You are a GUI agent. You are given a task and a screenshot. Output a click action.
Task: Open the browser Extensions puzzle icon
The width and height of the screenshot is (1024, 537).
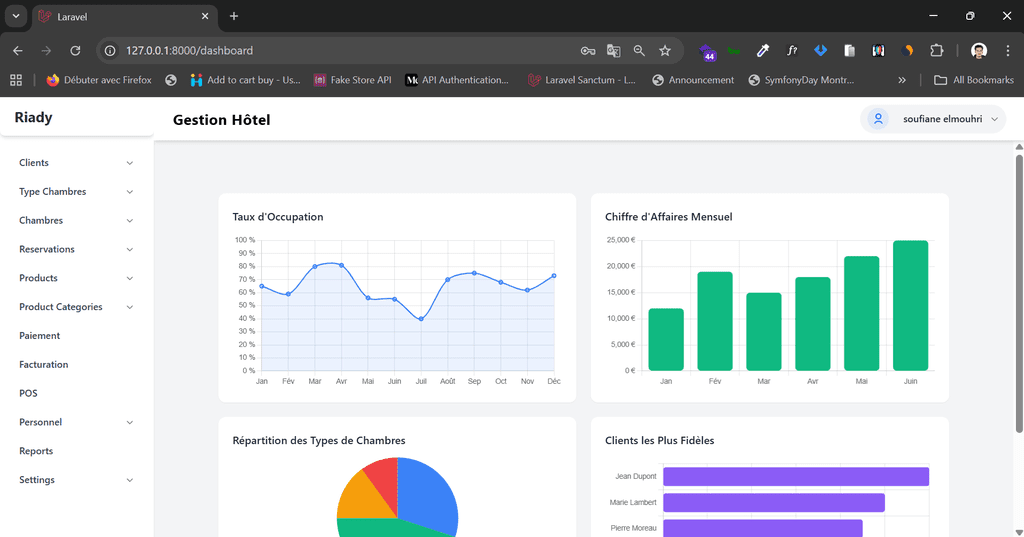(937, 50)
